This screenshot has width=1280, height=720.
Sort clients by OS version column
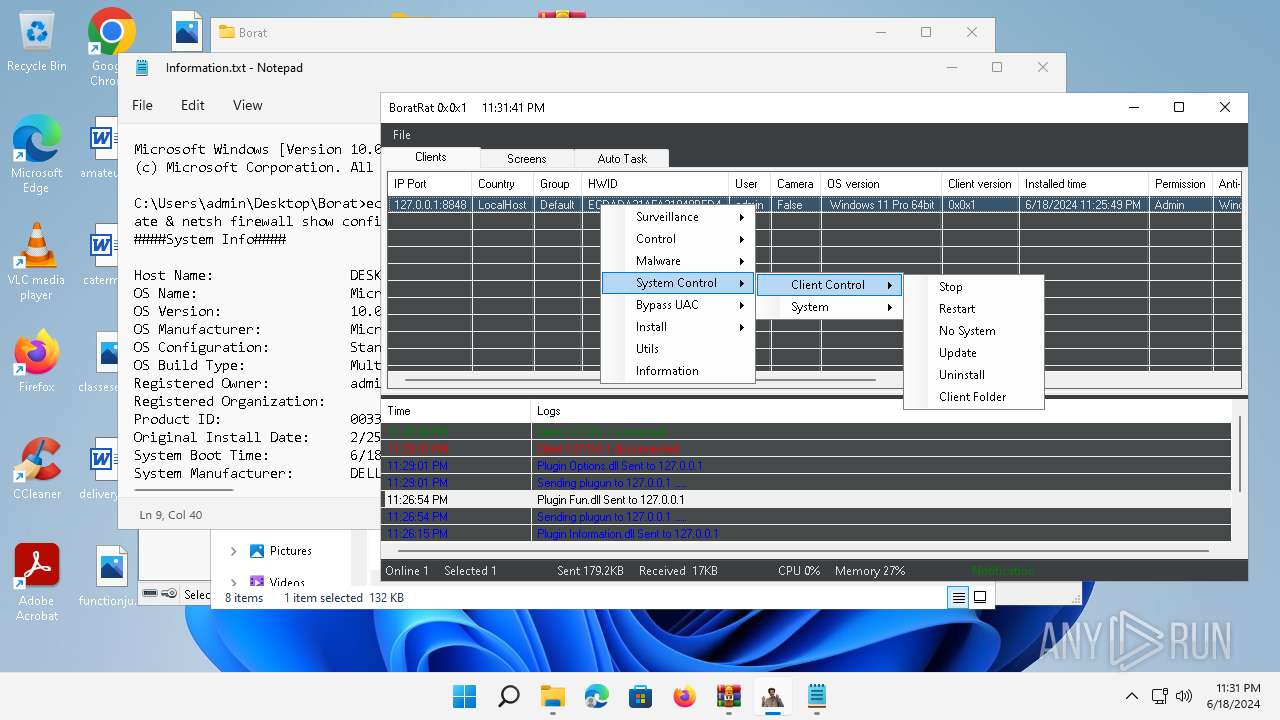pyautogui.click(x=882, y=184)
